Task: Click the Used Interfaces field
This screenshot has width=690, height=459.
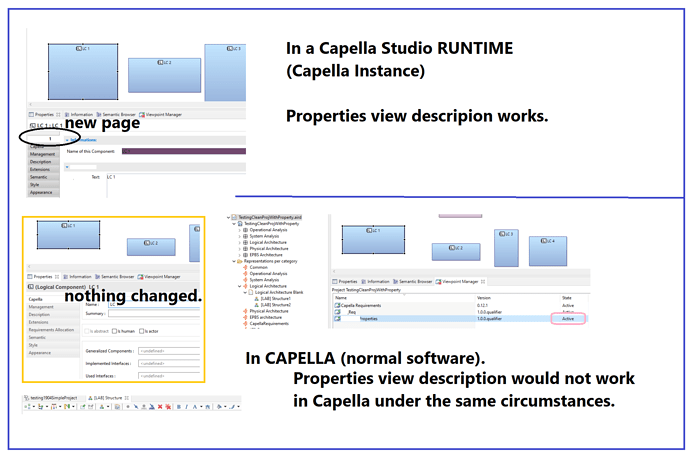Action: [x=169, y=376]
